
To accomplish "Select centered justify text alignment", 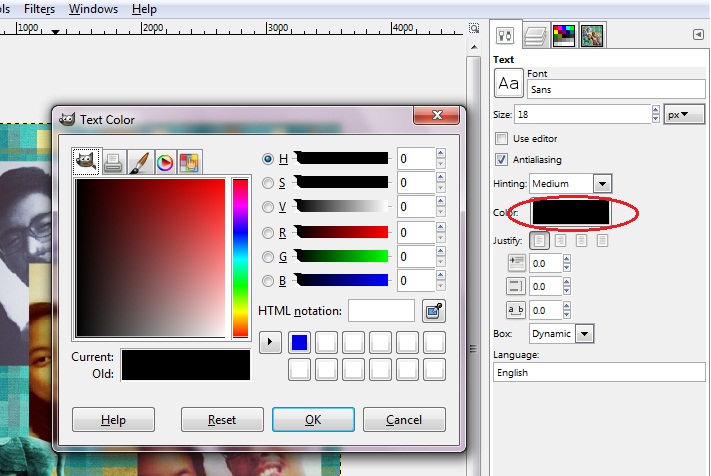I will [x=581, y=240].
